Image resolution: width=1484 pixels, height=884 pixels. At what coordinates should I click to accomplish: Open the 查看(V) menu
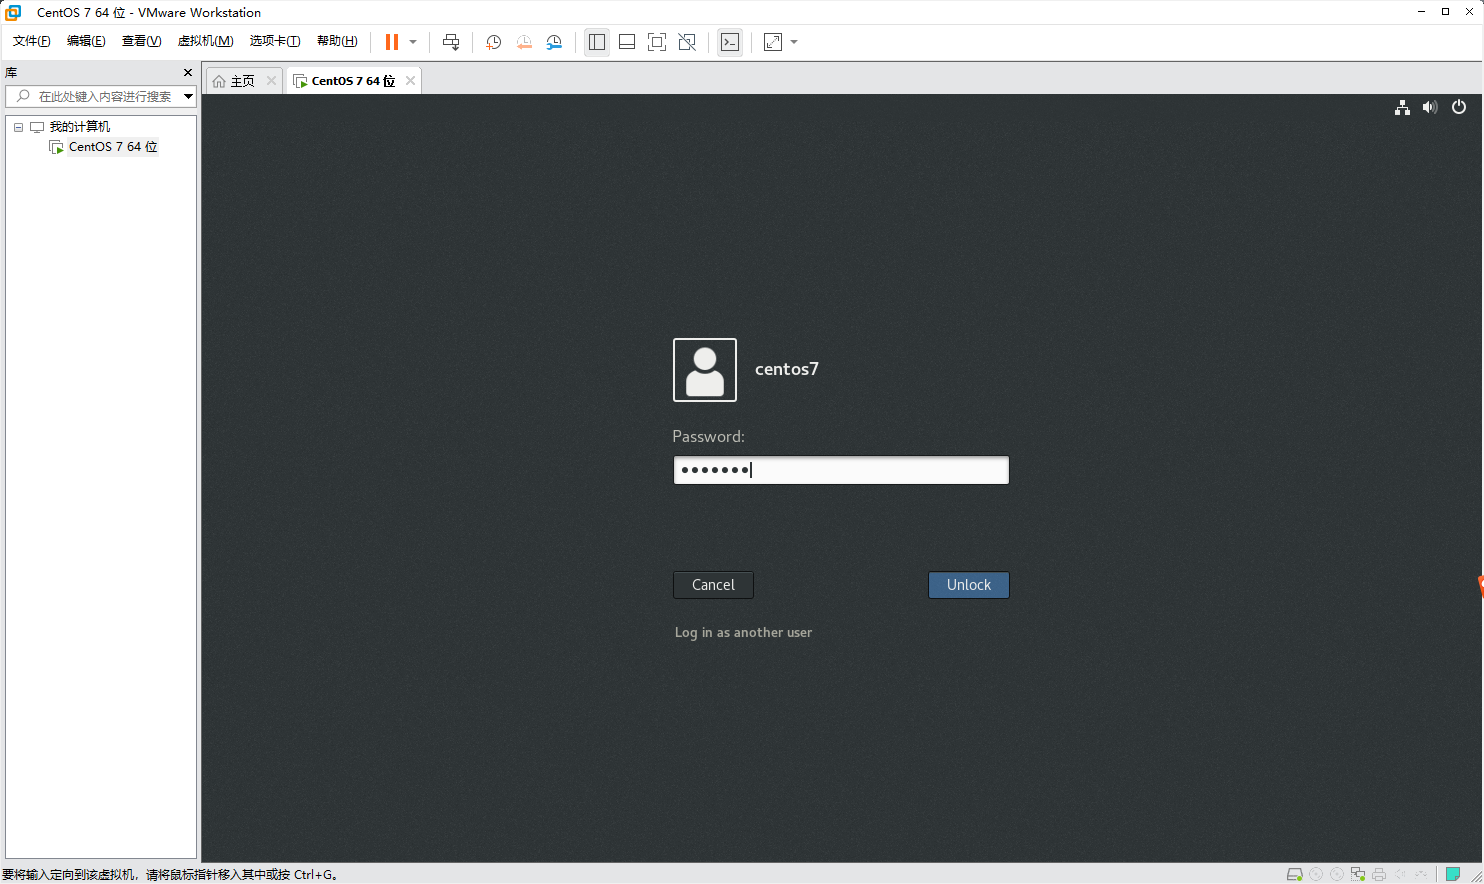pyautogui.click(x=141, y=41)
